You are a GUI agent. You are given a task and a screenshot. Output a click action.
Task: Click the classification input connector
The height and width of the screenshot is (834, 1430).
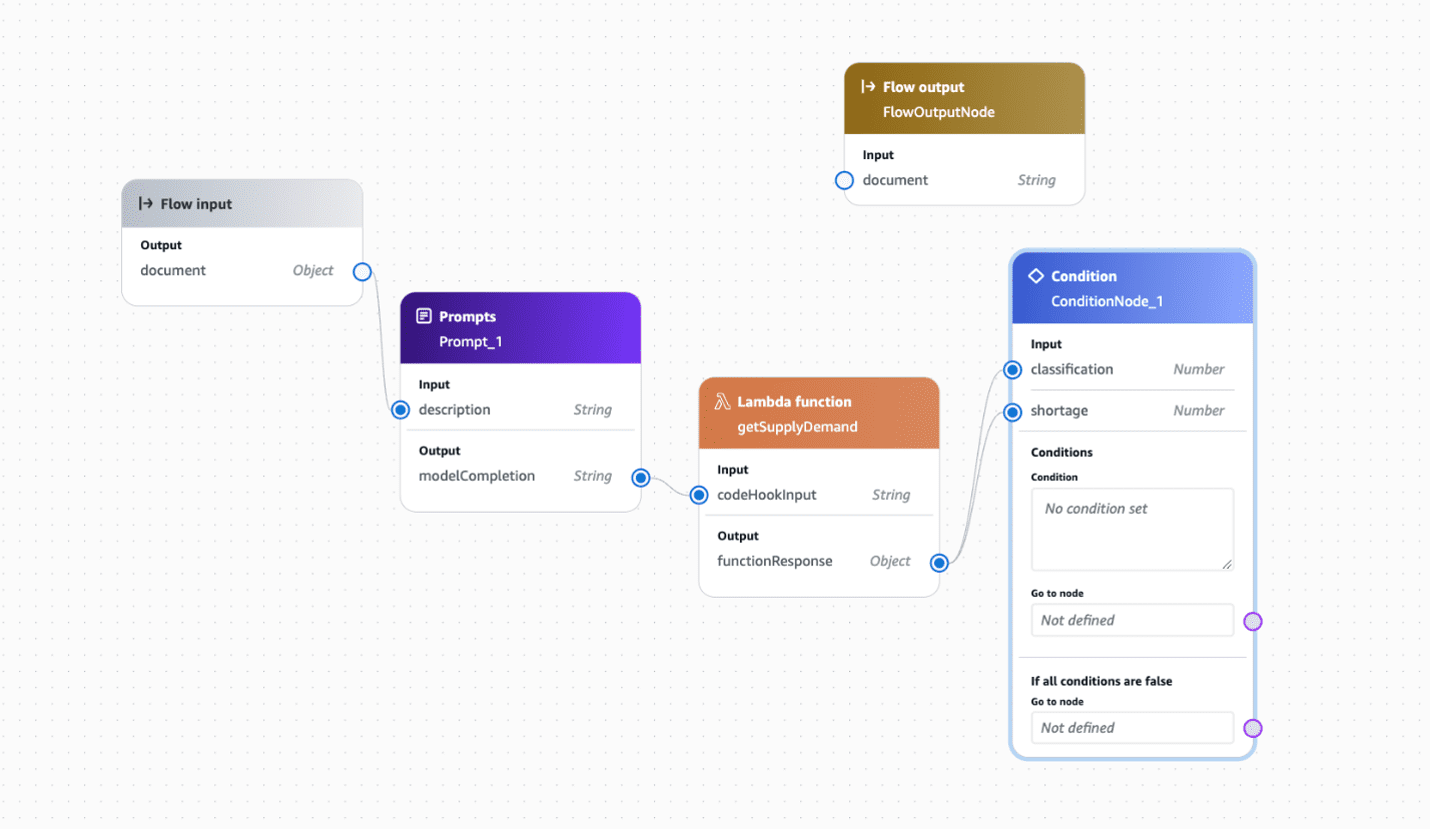point(1013,370)
